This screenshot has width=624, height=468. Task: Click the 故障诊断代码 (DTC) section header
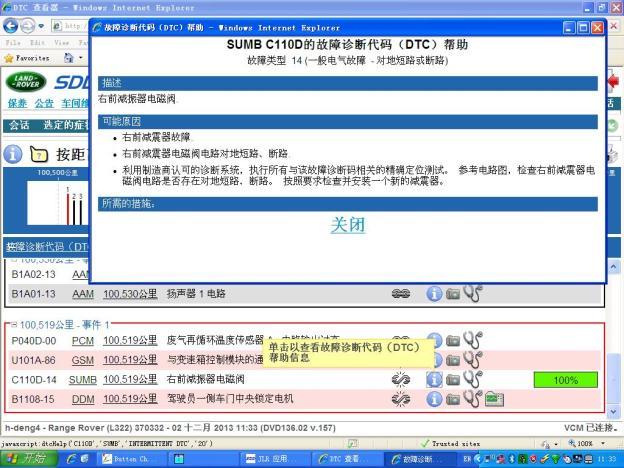coord(47,247)
